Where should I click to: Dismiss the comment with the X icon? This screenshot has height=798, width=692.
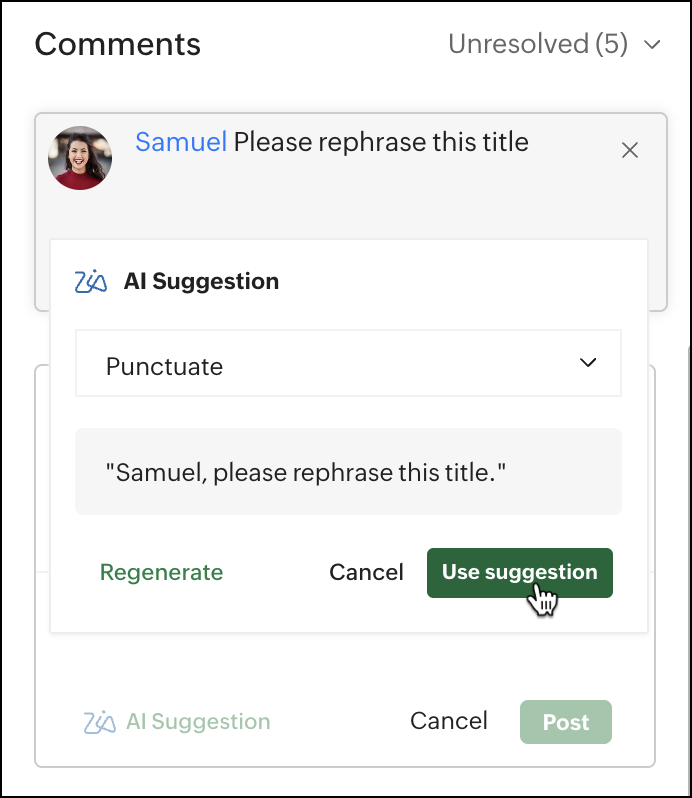coord(630,150)
